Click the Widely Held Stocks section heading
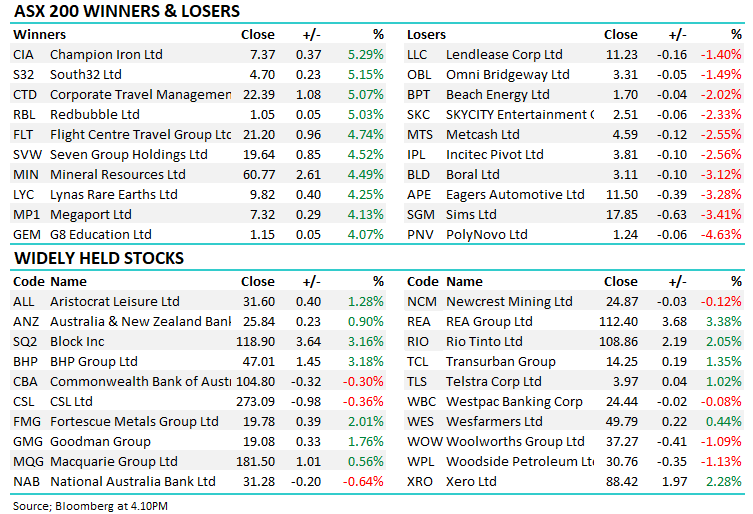 97,258
